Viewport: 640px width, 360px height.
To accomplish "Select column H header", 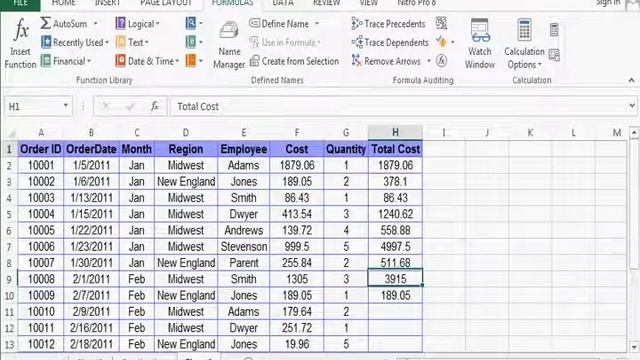I will click(395, 133).
